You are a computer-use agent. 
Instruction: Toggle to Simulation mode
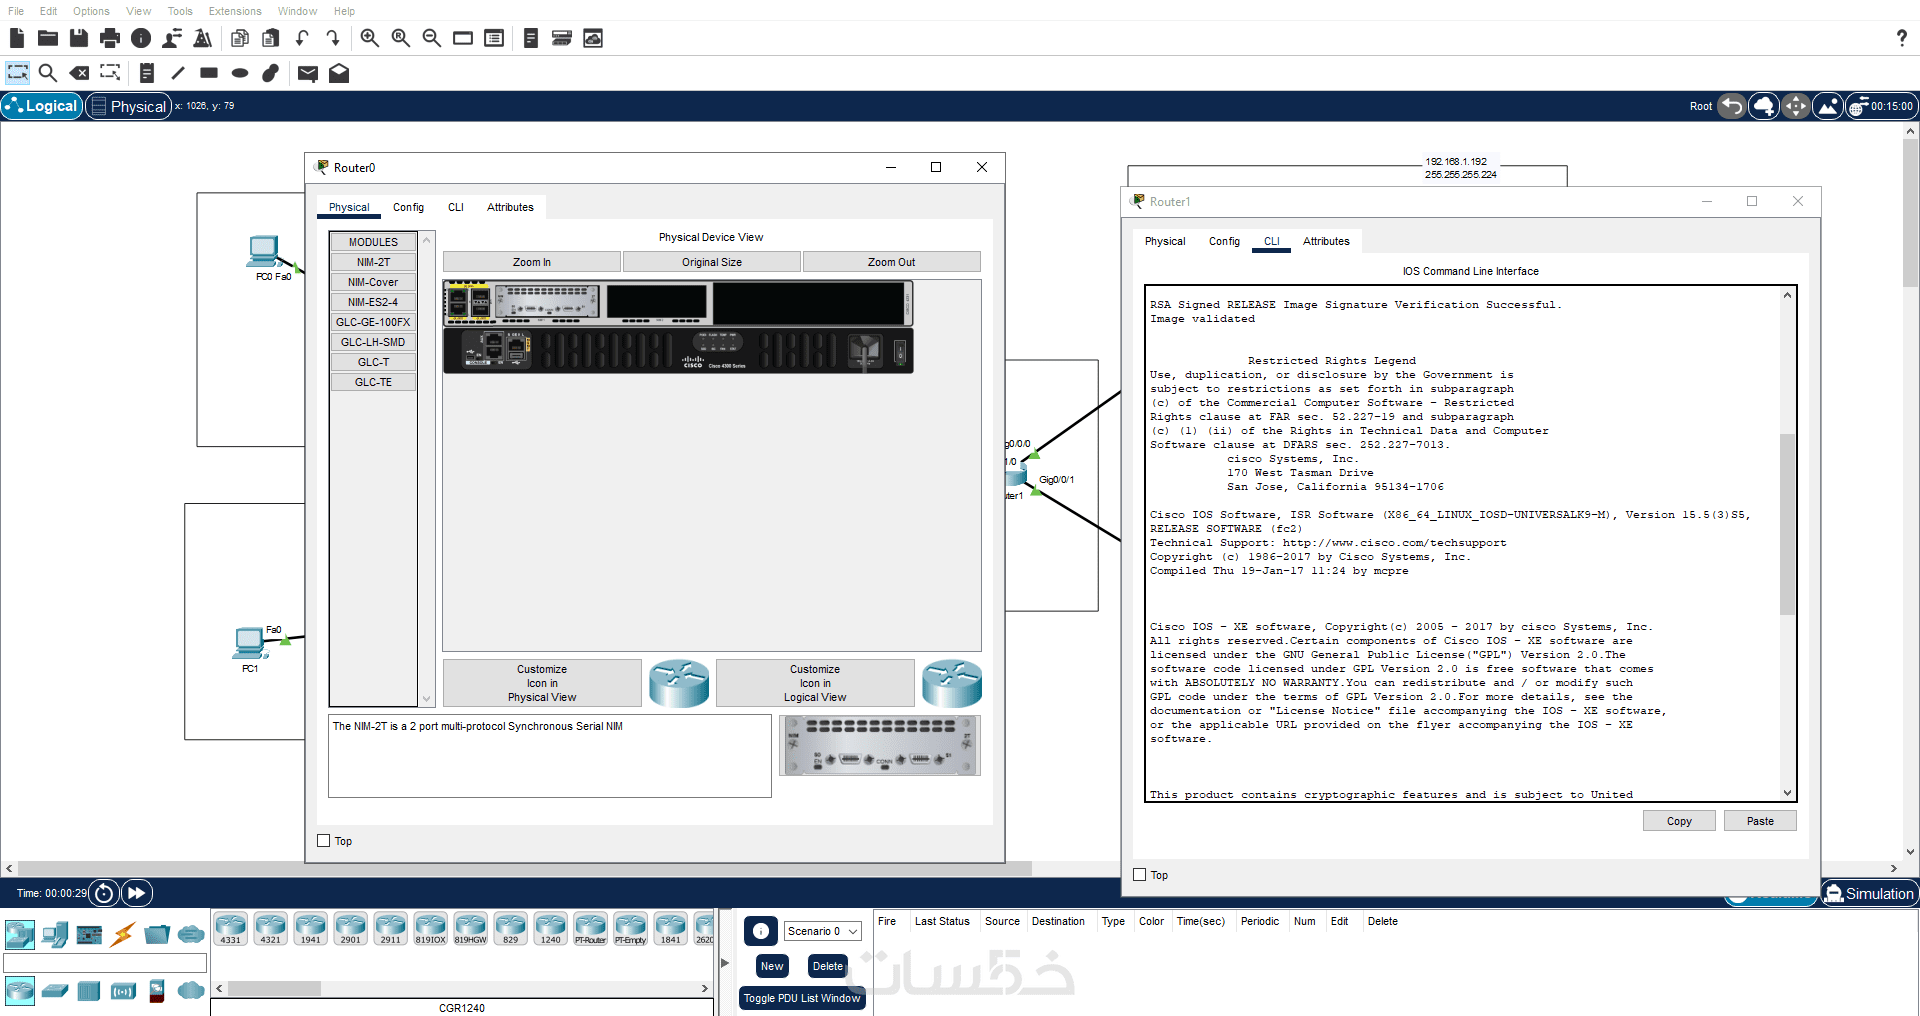[x=1869, y=894]
